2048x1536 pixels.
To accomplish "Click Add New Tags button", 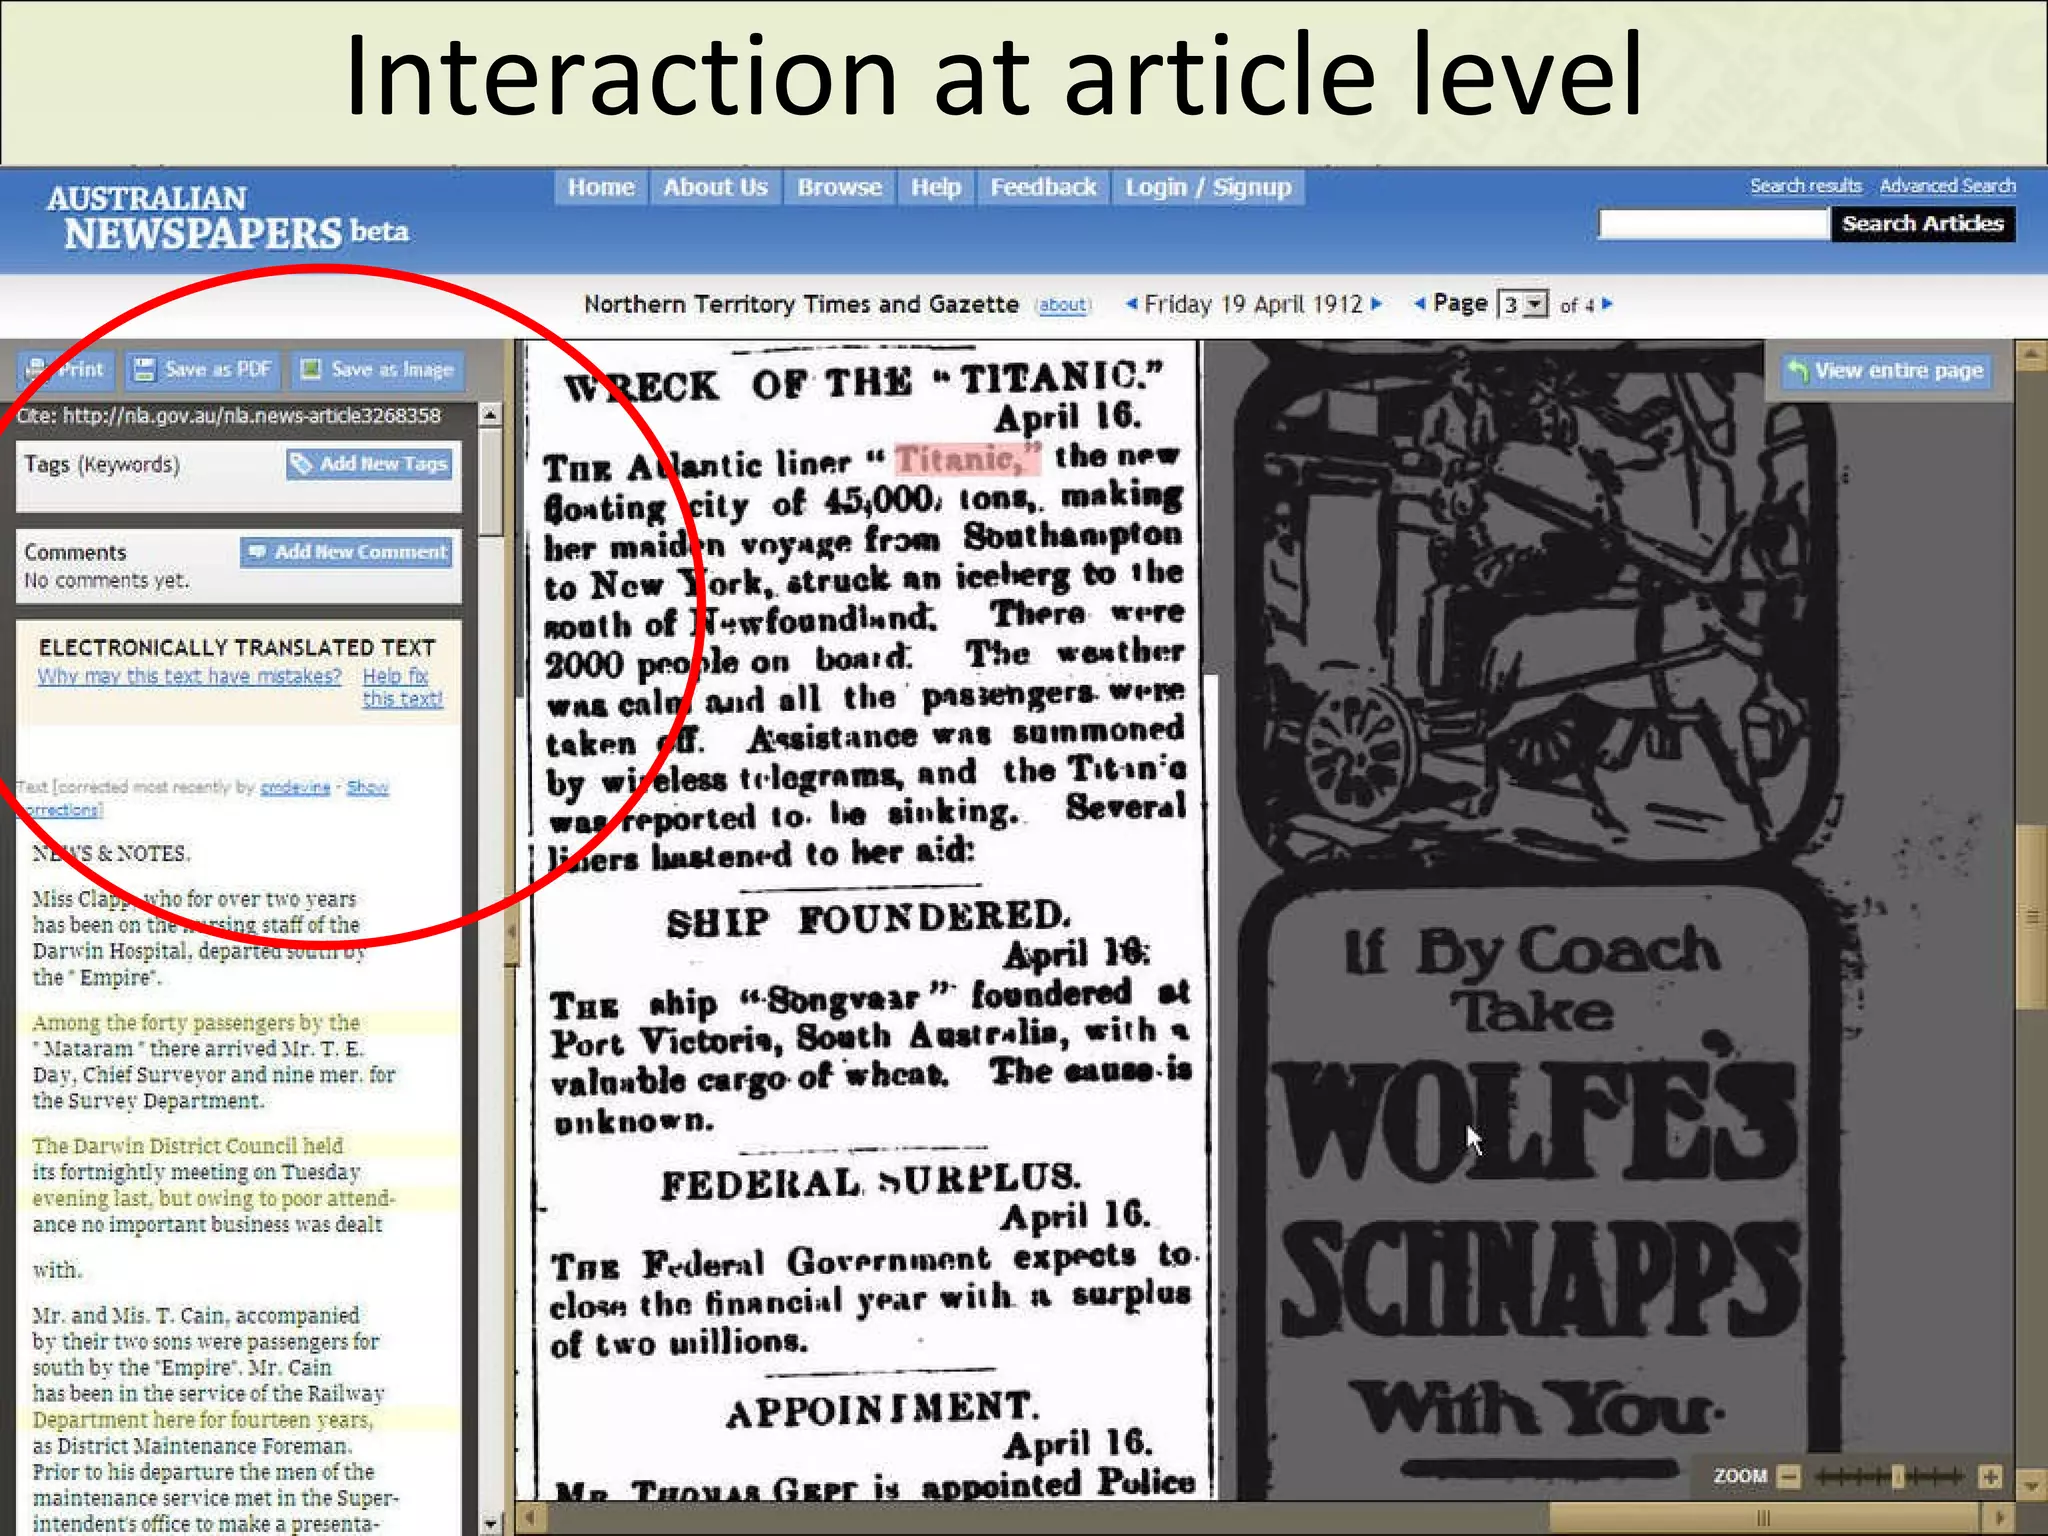I will [369, 464].
